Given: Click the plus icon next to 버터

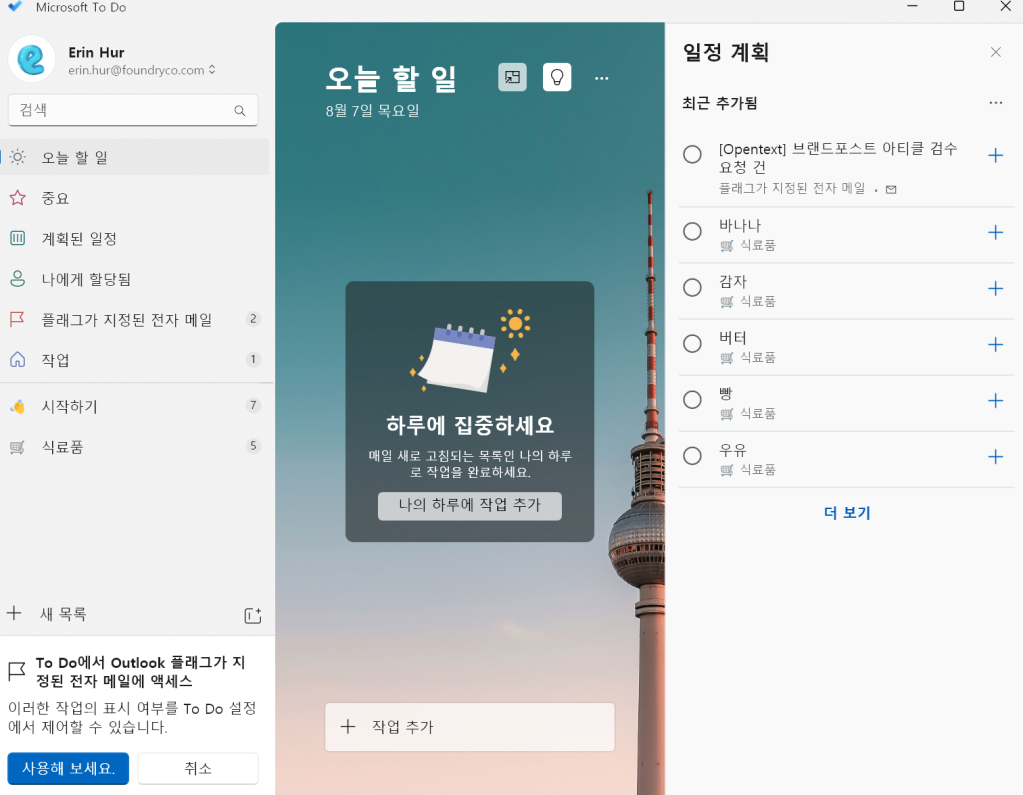Looking at the screenshot, I should pyautogui.click(x=995, y=344).
